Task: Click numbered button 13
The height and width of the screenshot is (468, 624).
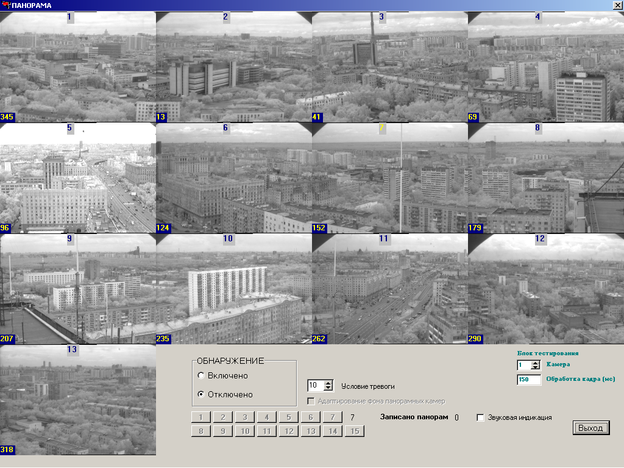Action: 310,431
